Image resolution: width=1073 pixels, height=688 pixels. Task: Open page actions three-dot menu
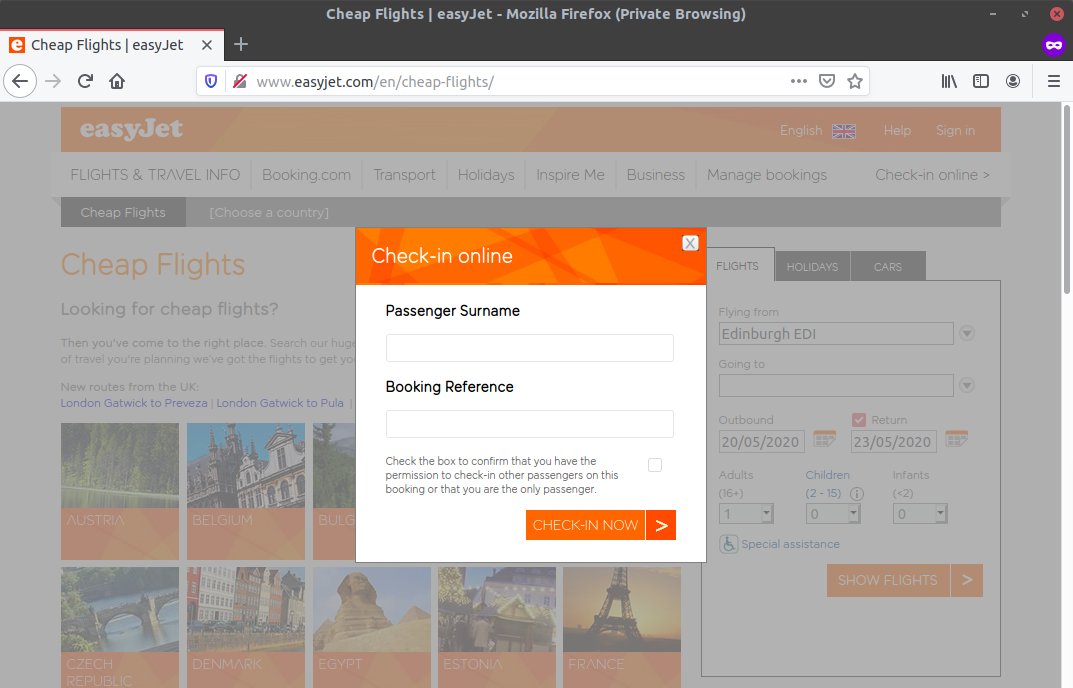click(x=799, y=81)
